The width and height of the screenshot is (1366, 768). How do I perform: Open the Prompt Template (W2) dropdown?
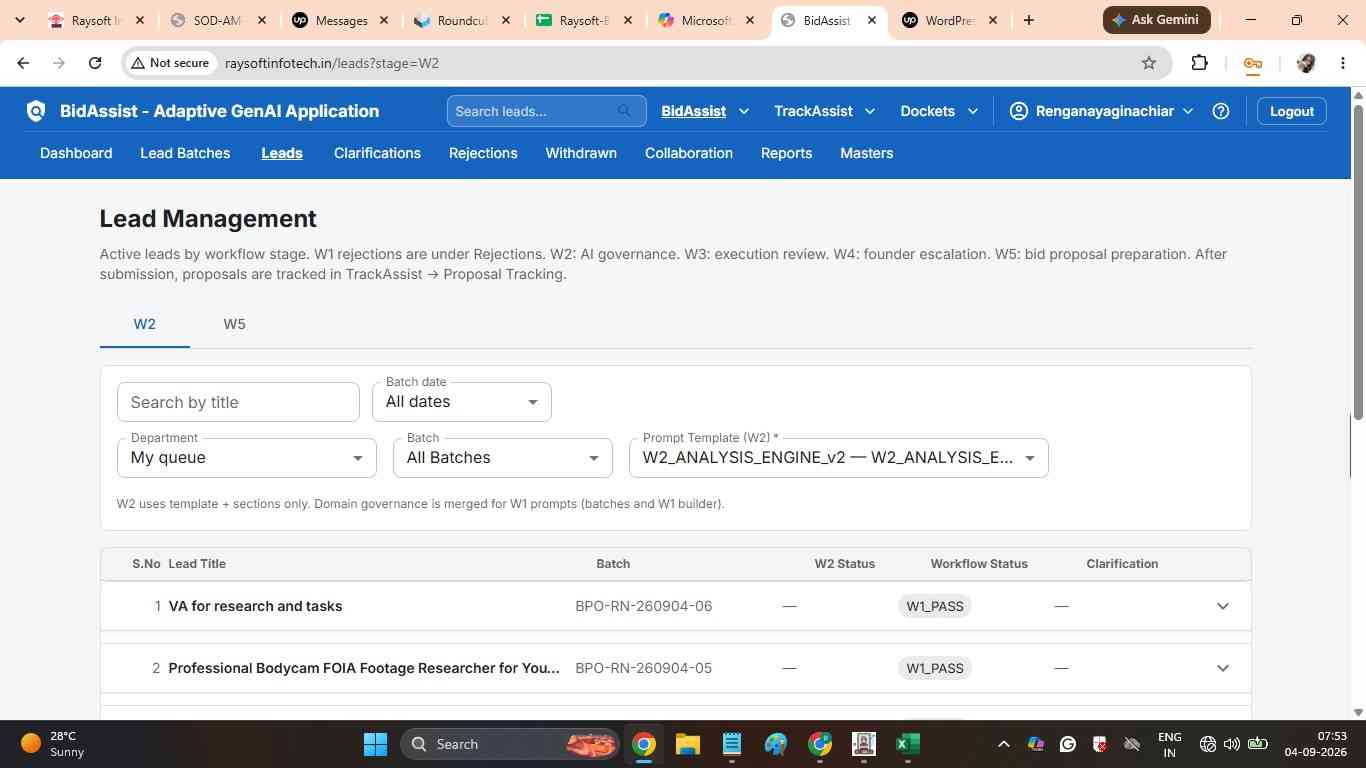[x=838, y=458]
